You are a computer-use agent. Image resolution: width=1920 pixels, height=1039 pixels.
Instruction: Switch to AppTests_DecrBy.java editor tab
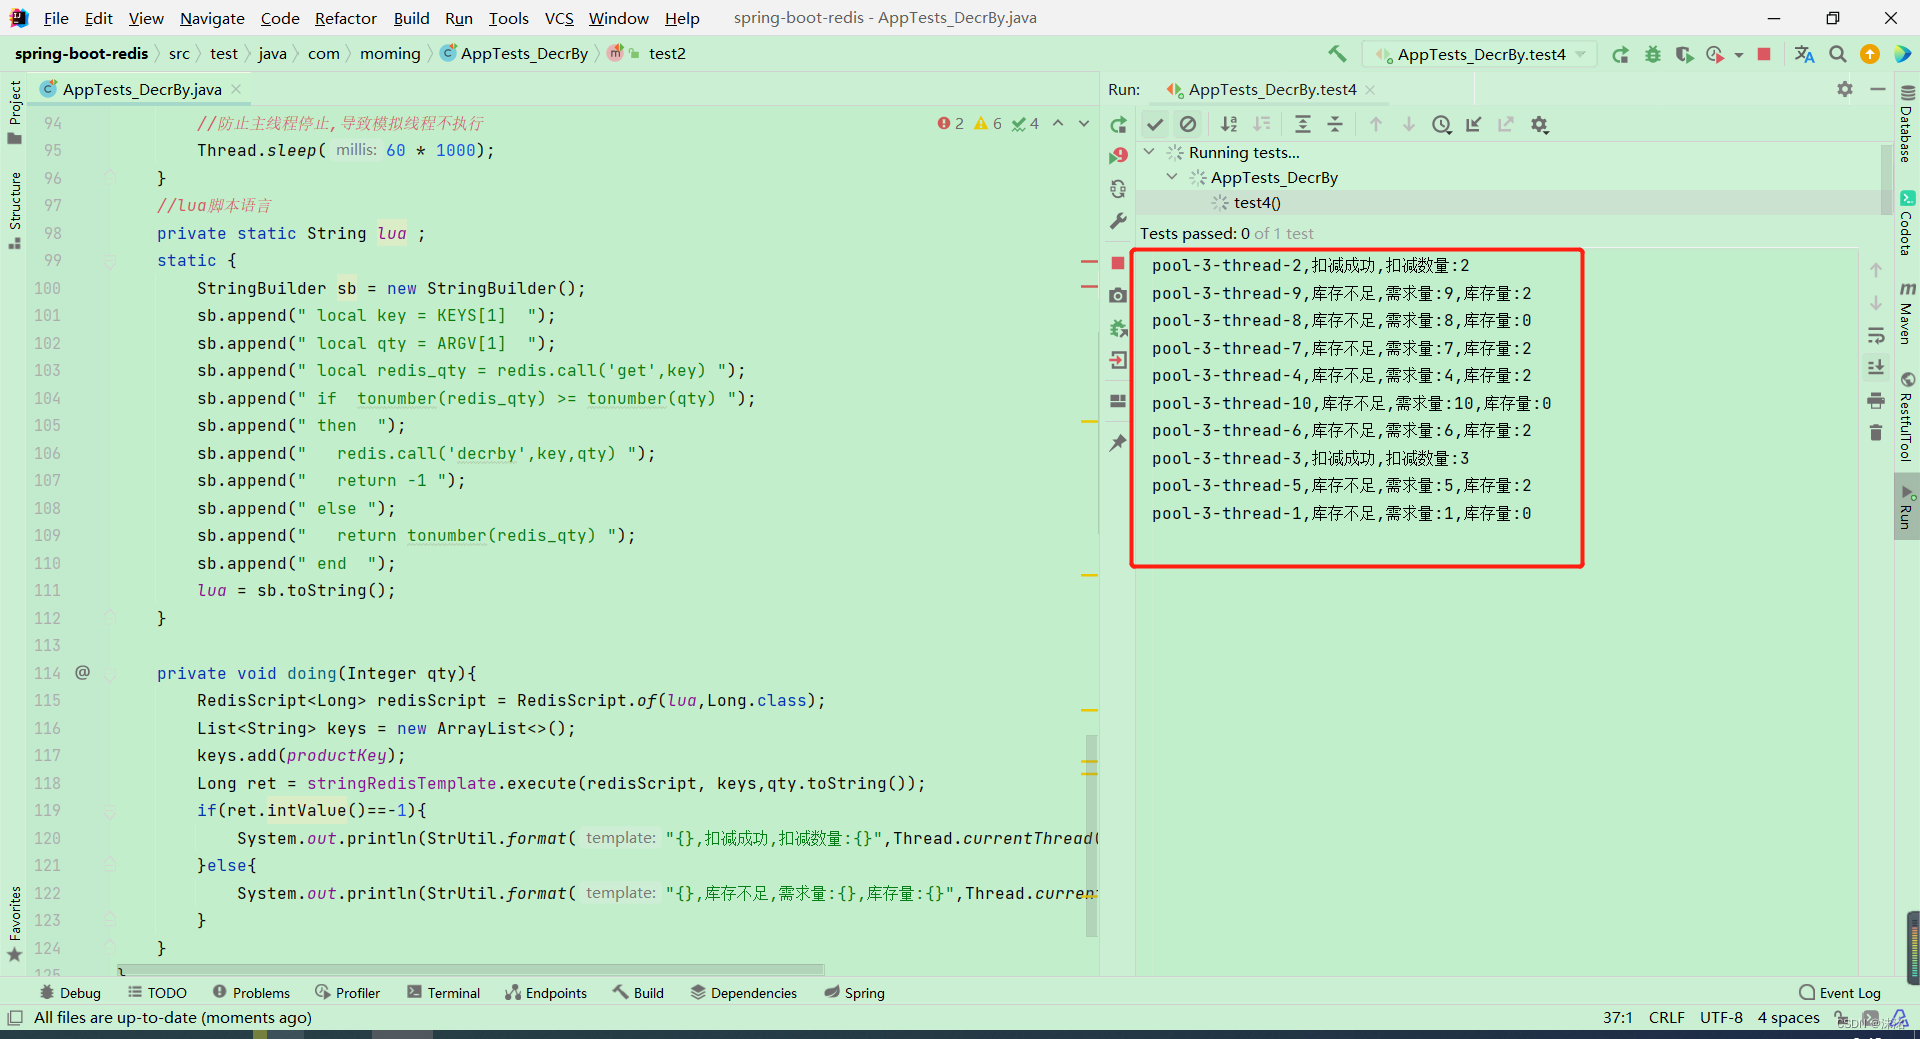140,89
